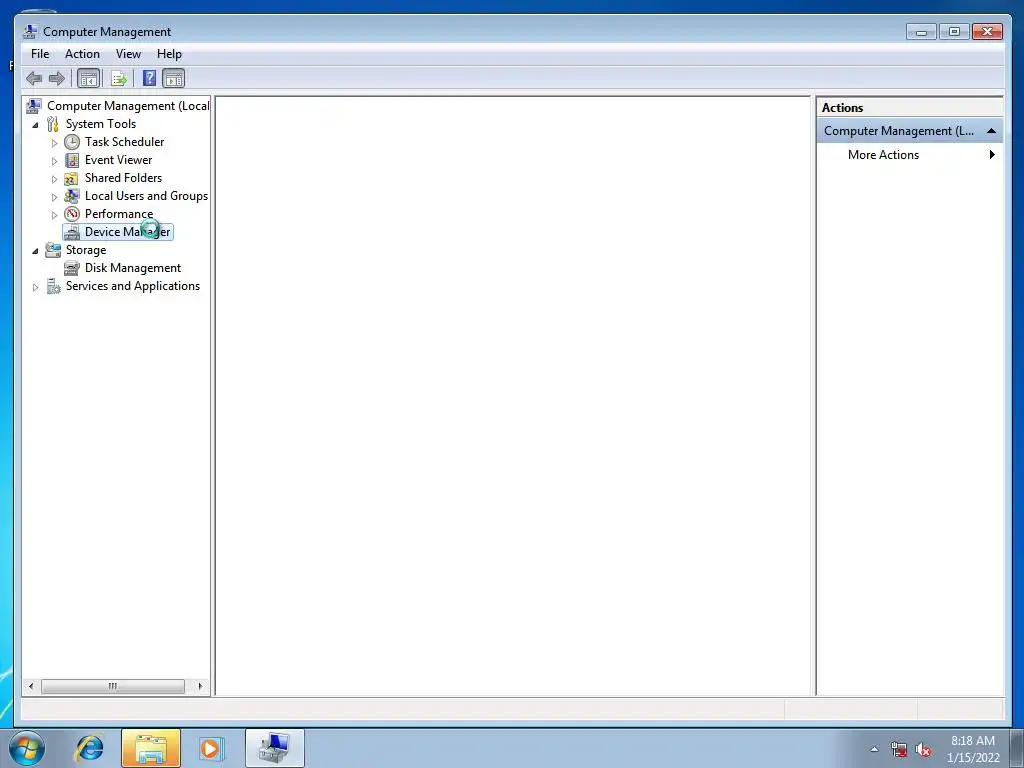The height and width of the screenshot is (768, 1024).
Task: Click the network tray icon
Action: tap(899, 750)
